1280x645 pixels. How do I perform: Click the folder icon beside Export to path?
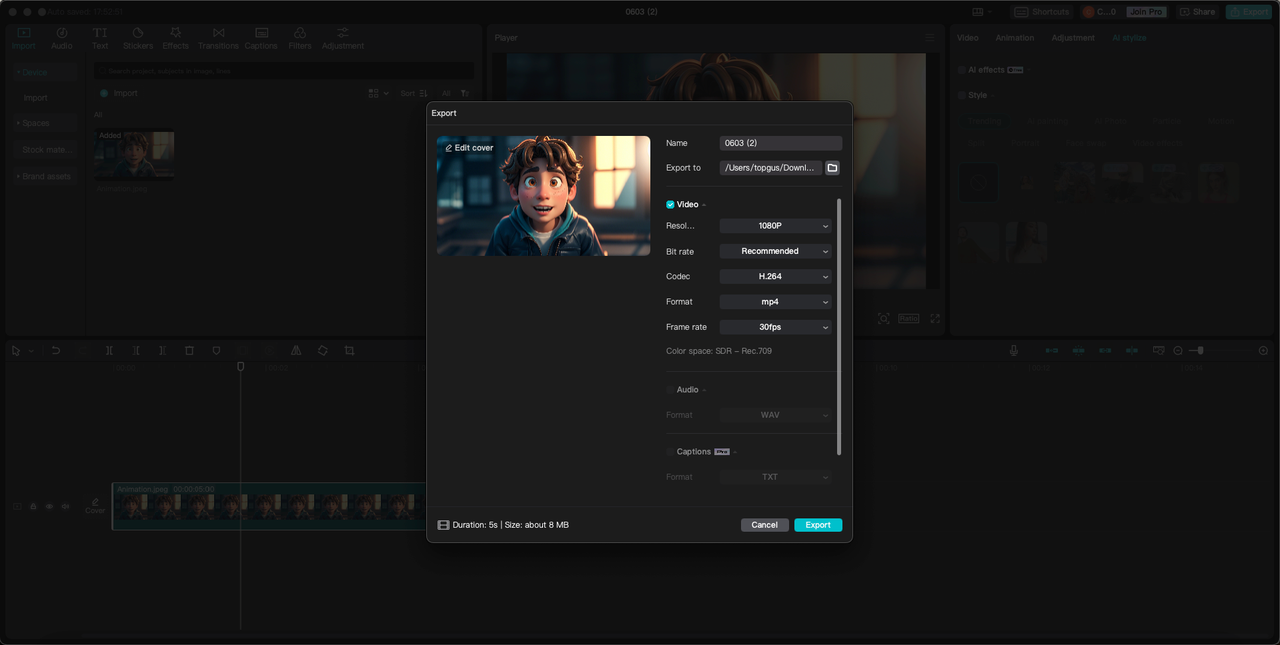tap(832, 168)
